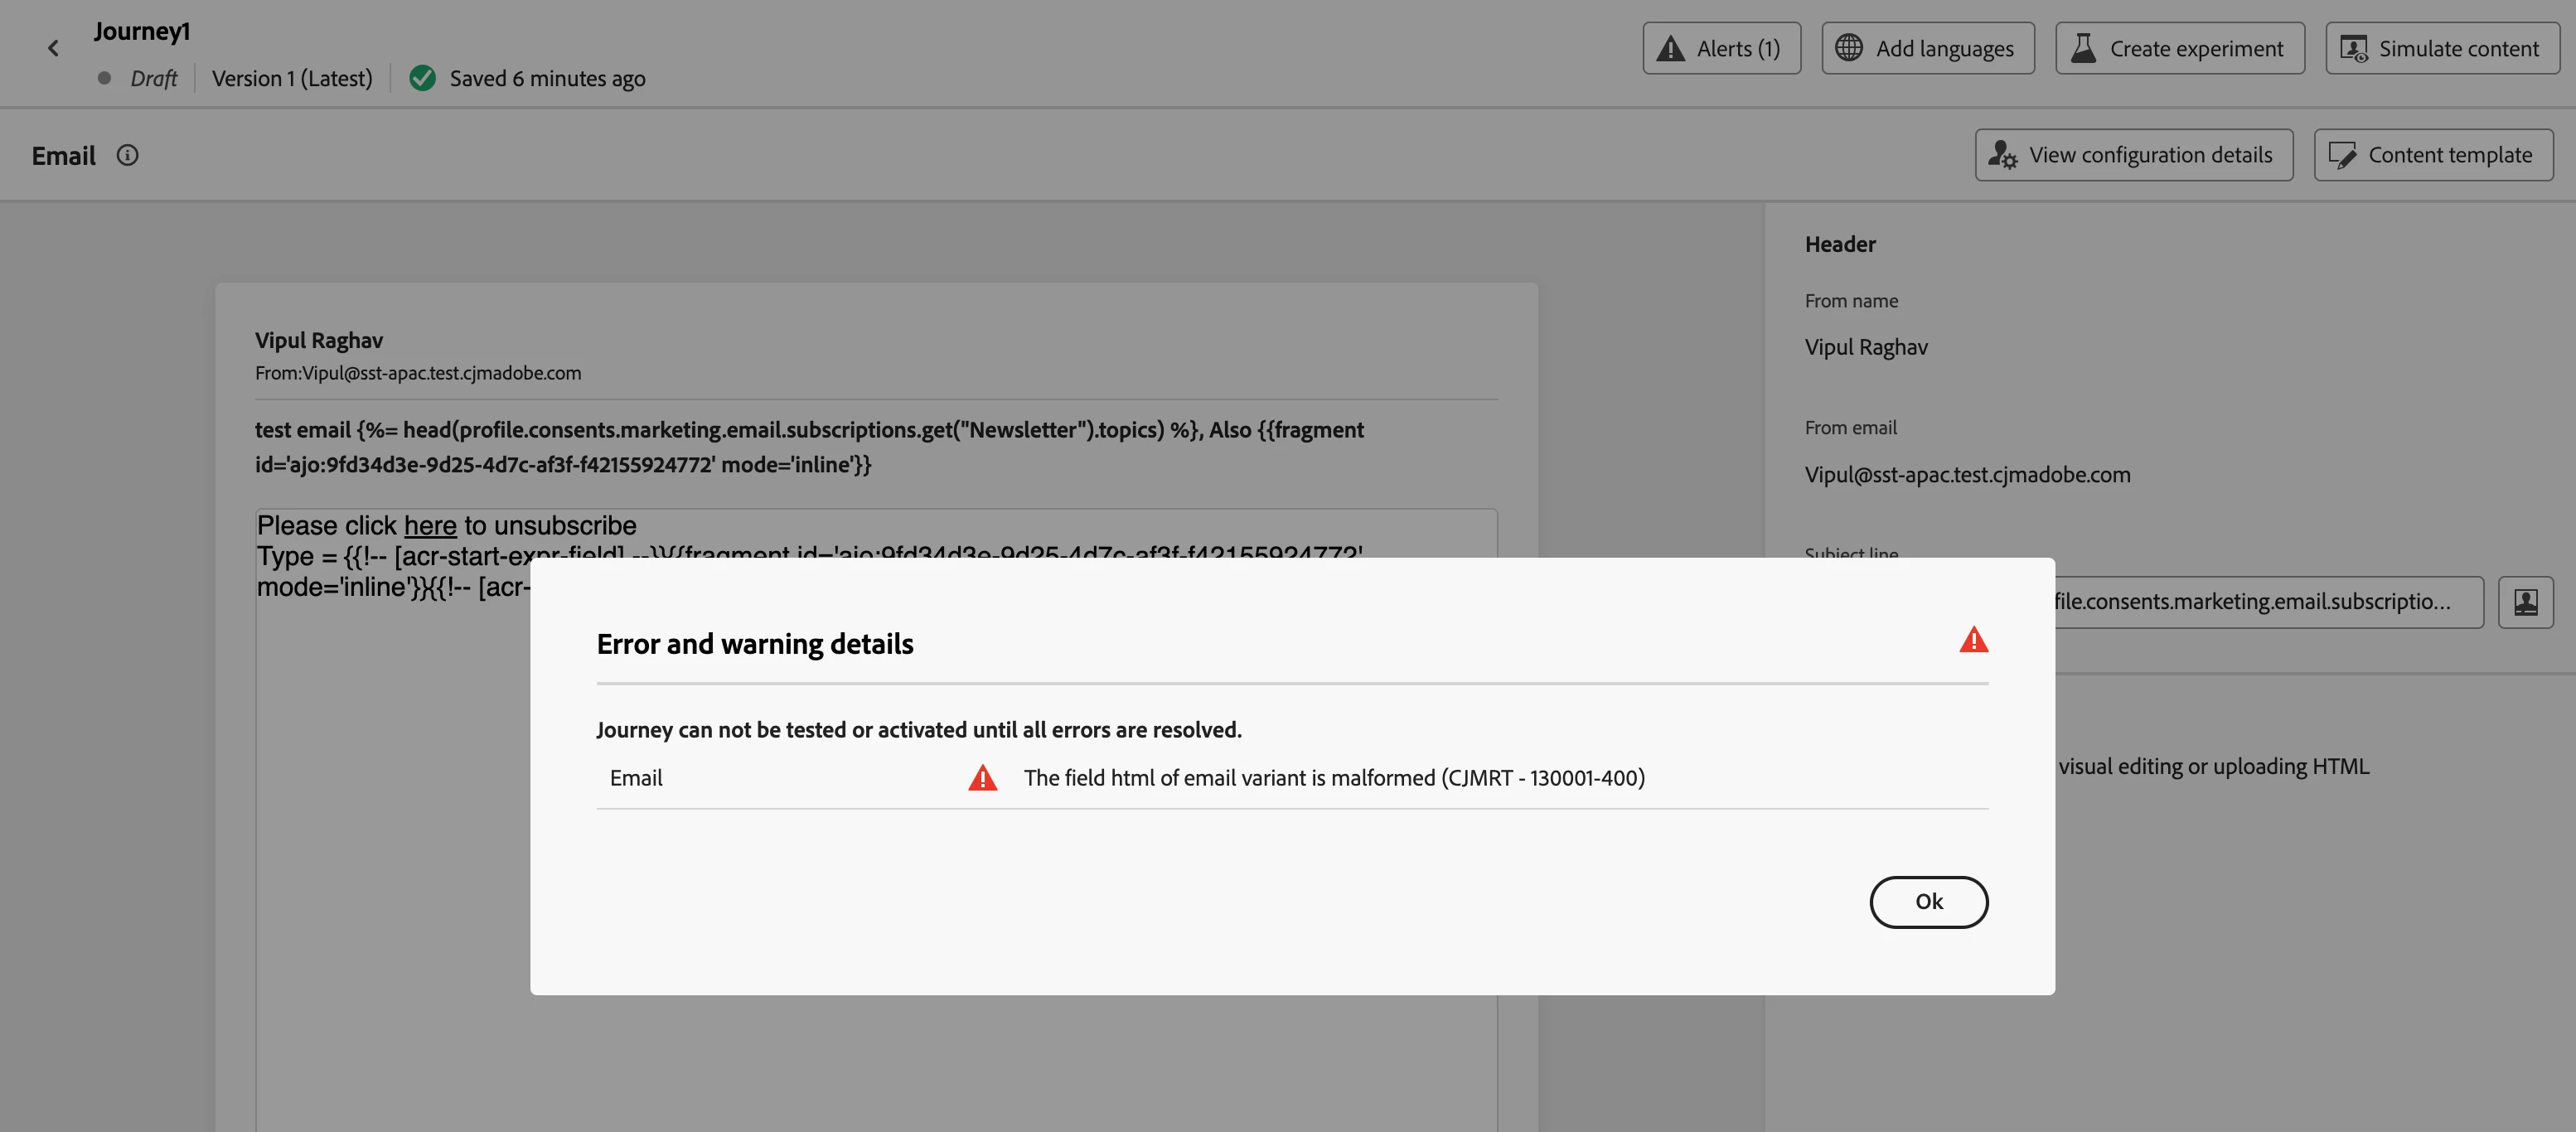This screenshot has height=1132, width=2576.
Task: Click the Draft status indicator
Action: (x=152, y=78)
